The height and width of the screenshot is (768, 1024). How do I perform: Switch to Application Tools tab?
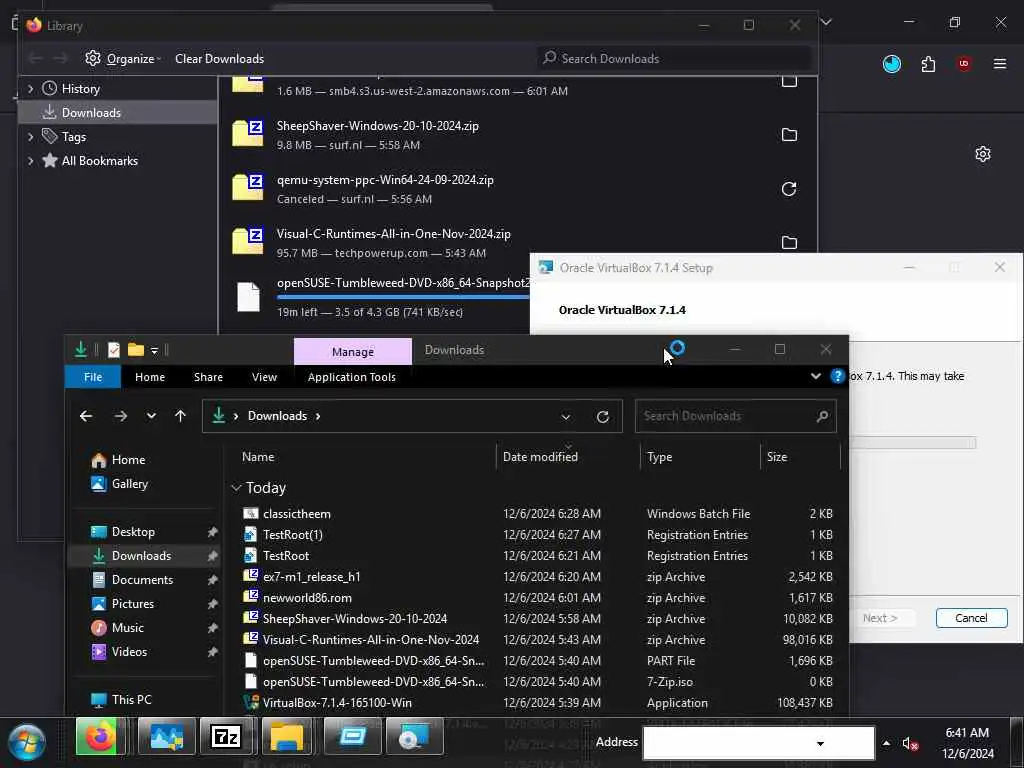[351, 377]
